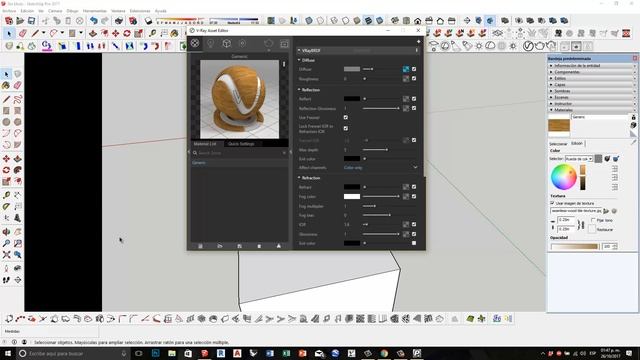Click the wood material thumbnail in tray
Image resolution: width=640 pixels, height=360 pixels.
[x=559, y=125]
